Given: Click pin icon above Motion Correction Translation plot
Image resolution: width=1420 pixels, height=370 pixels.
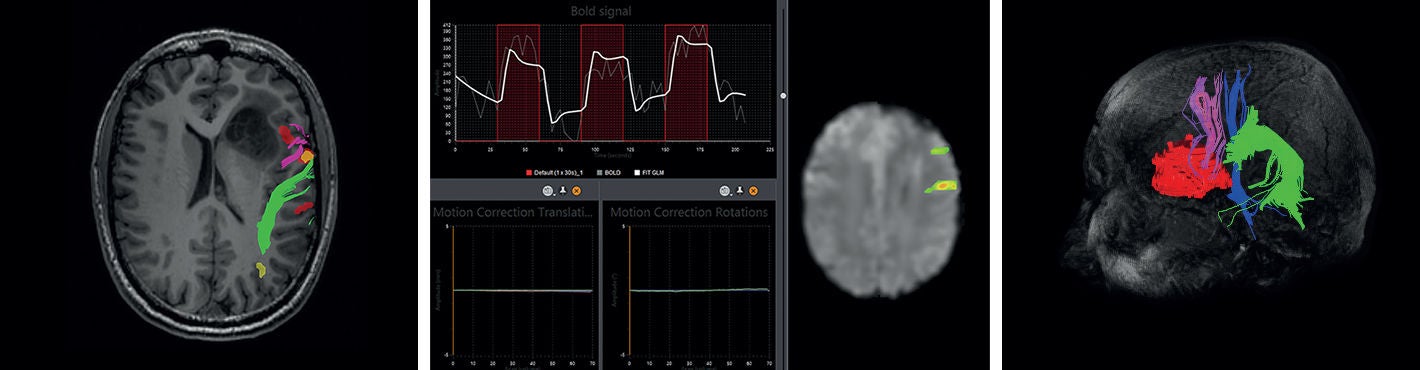Looking at the screenshot, I should [563, 190].
